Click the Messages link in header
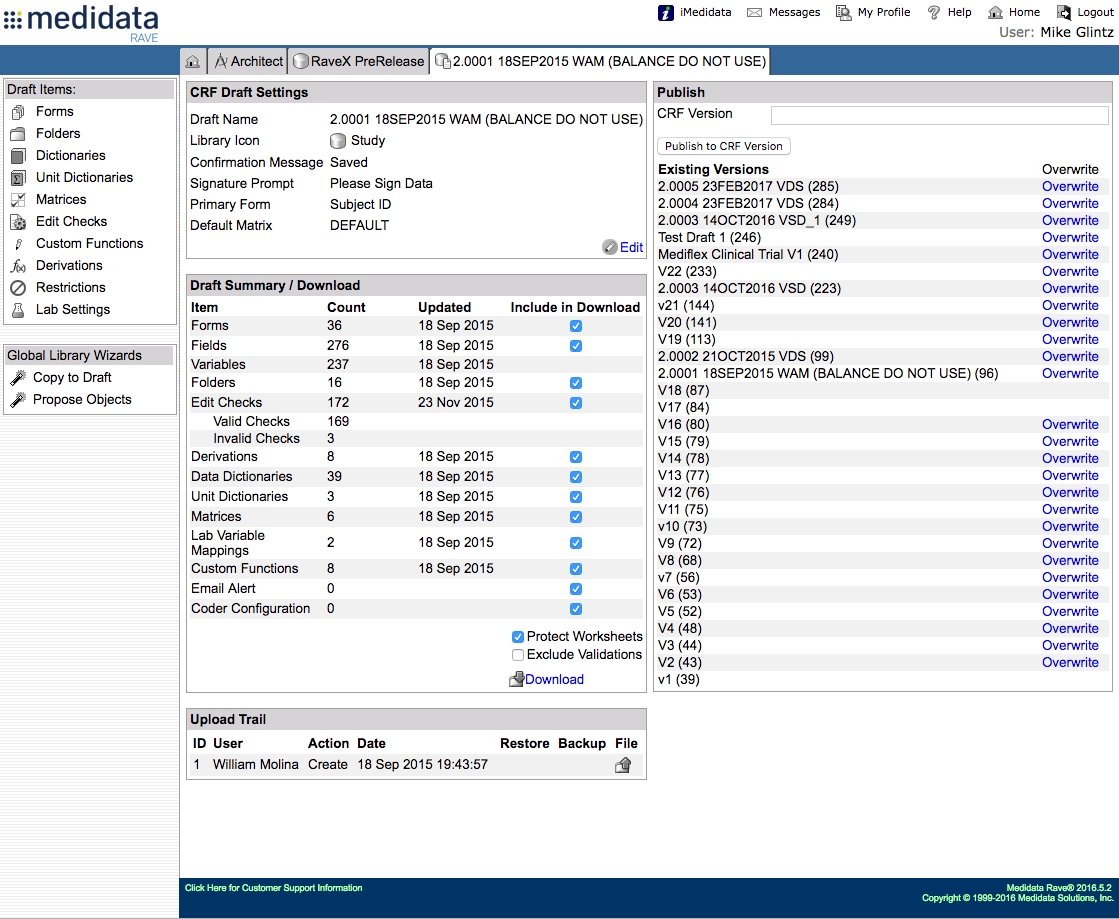 coord(794,12)
